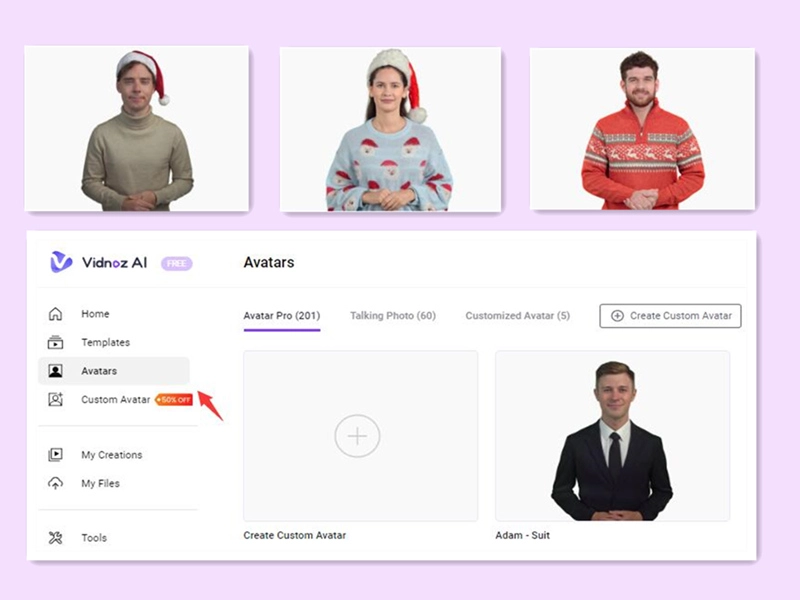Click the Custom Avatar icon in sidebar
Image resolution: width=800 pixels, height=600 pixels.
56,399
